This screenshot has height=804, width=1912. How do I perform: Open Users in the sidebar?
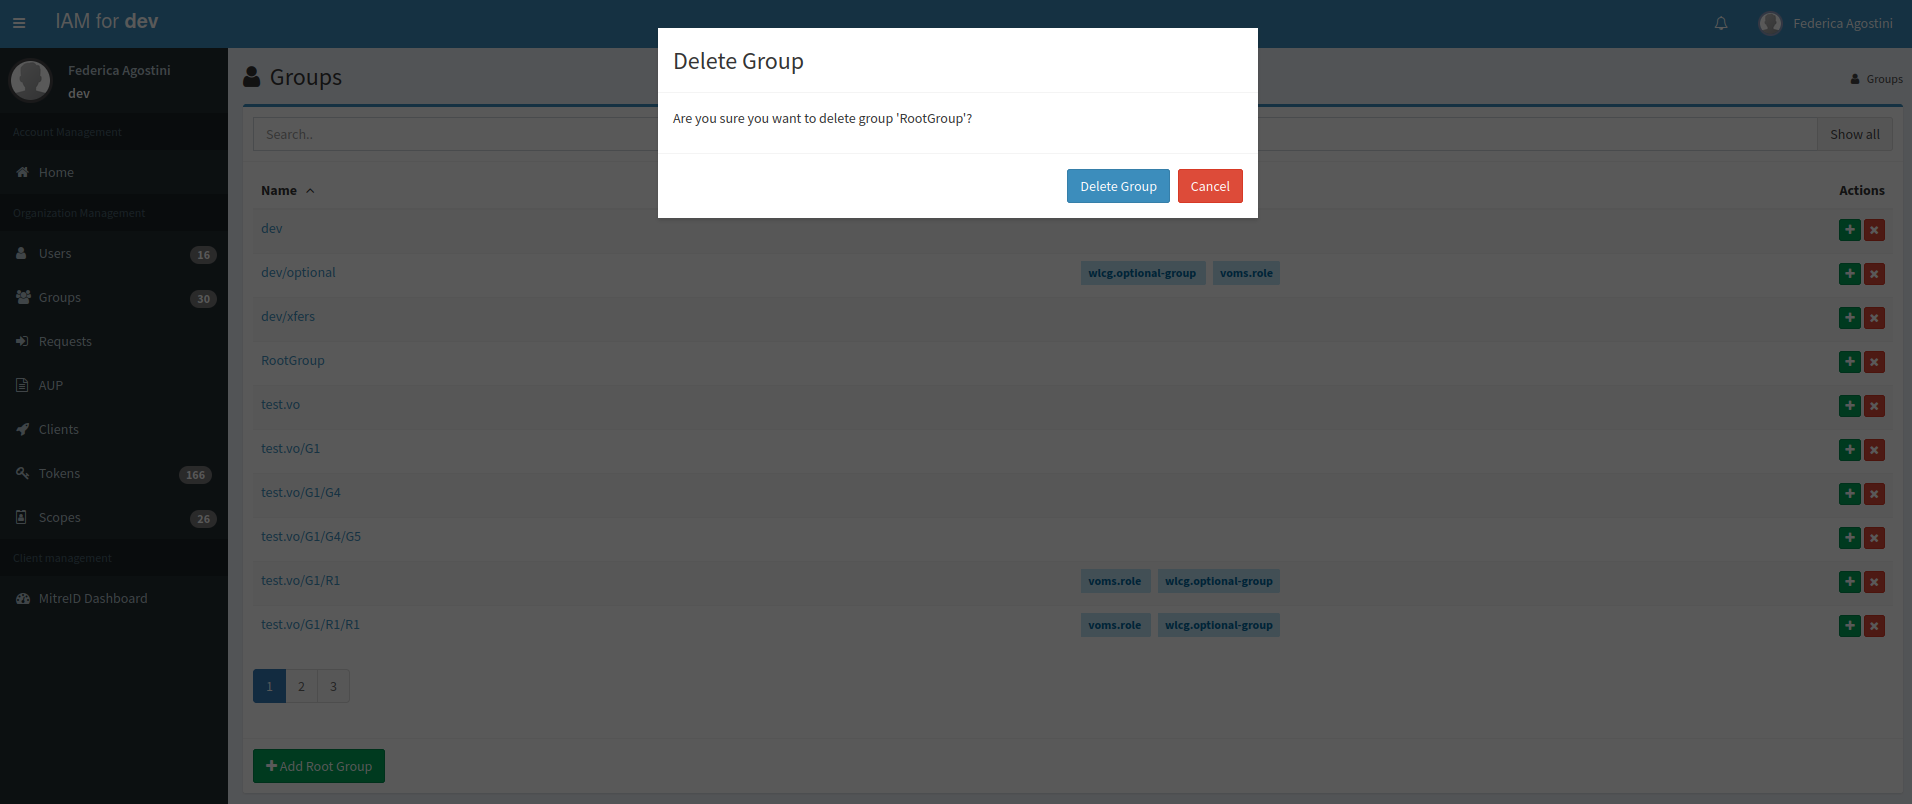click(x=114, y=254)
